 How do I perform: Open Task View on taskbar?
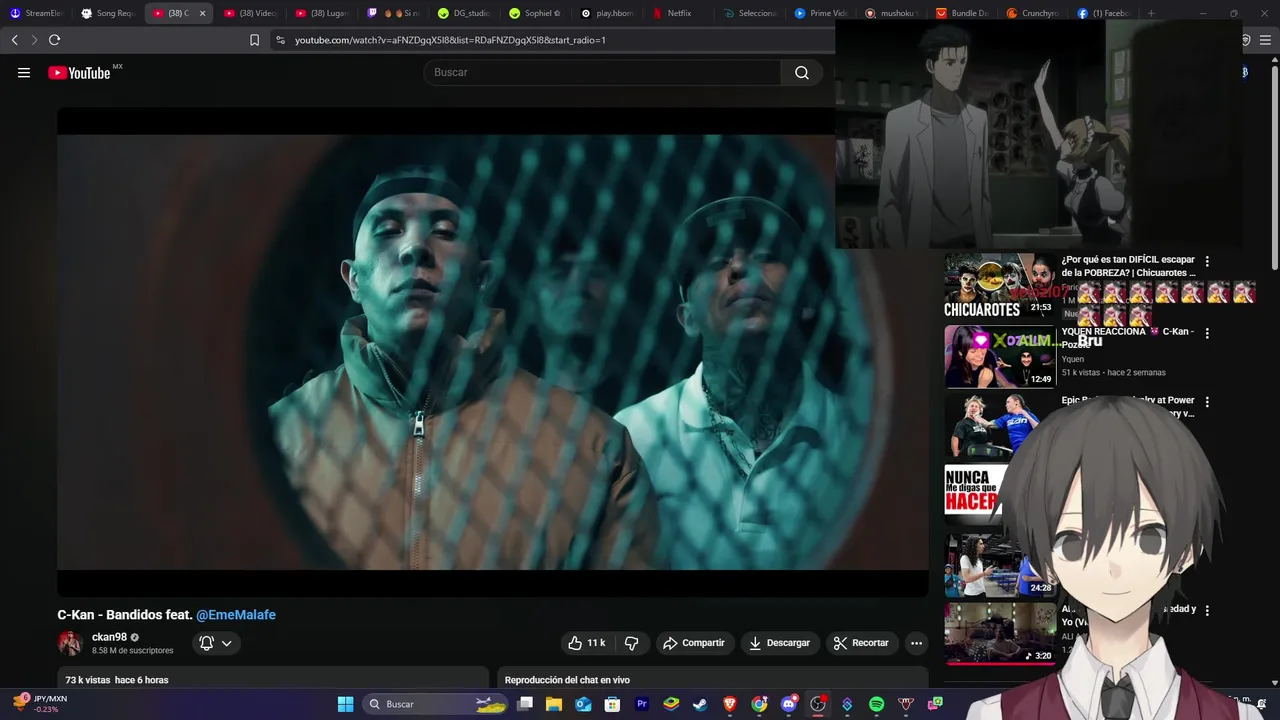point(525,704)
